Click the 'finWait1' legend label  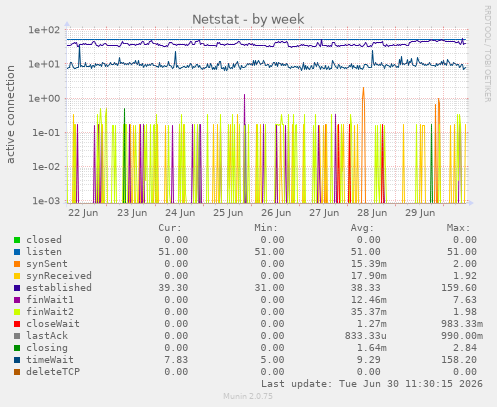[x=50, y=300]
